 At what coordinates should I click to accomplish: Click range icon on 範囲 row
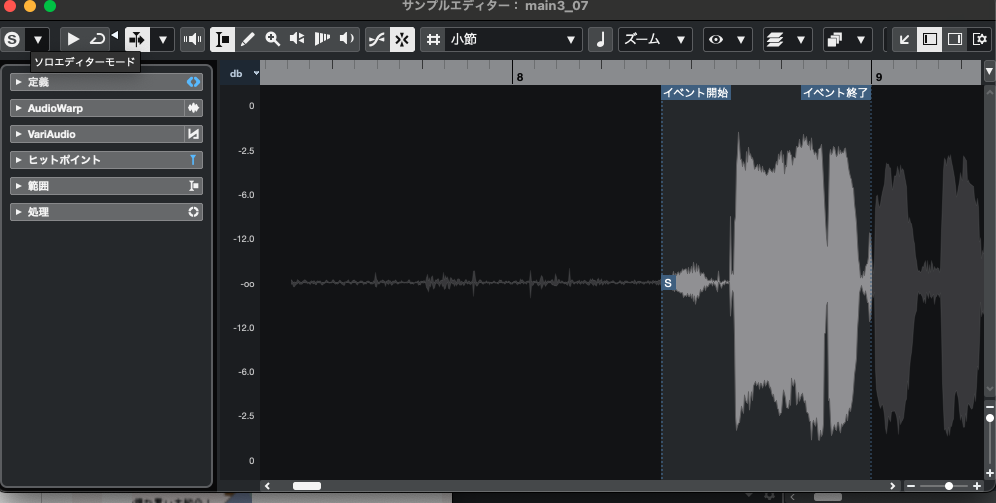(x=193, y=186)
